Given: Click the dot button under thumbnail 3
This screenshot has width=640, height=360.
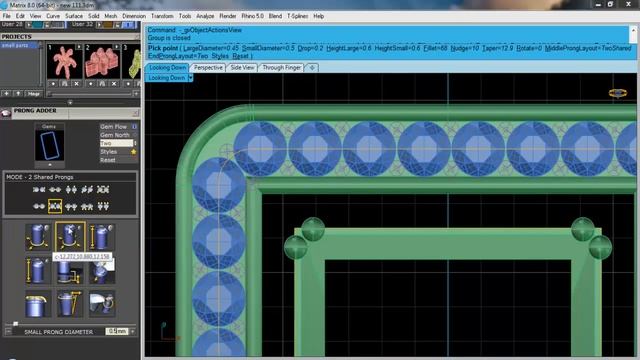Looking at the screenshot, I should click(128, 84).
